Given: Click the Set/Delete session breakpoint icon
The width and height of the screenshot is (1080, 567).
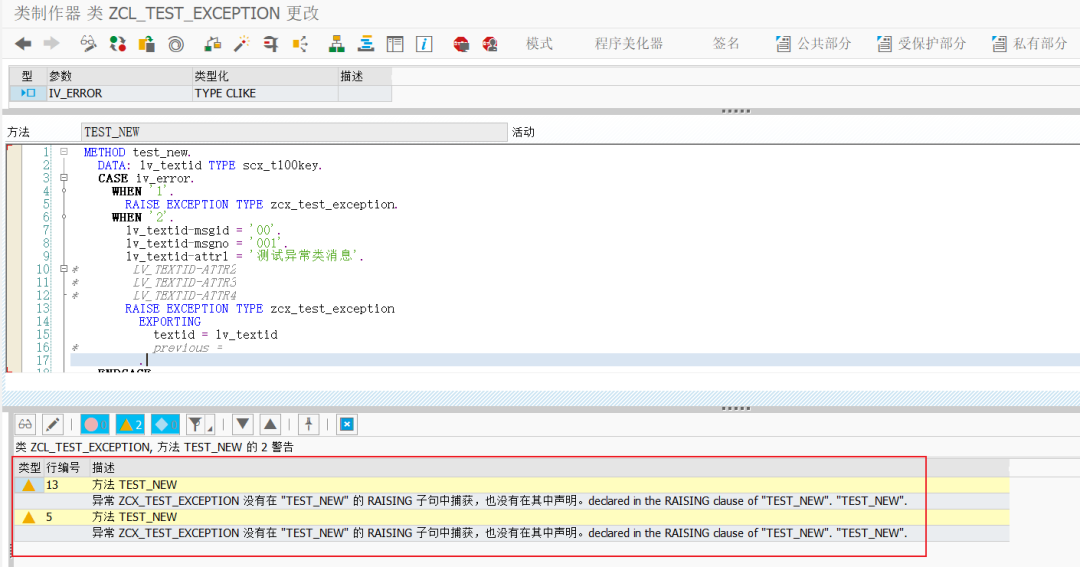Looking at the screenshot, I should click(x=461, y=45).
